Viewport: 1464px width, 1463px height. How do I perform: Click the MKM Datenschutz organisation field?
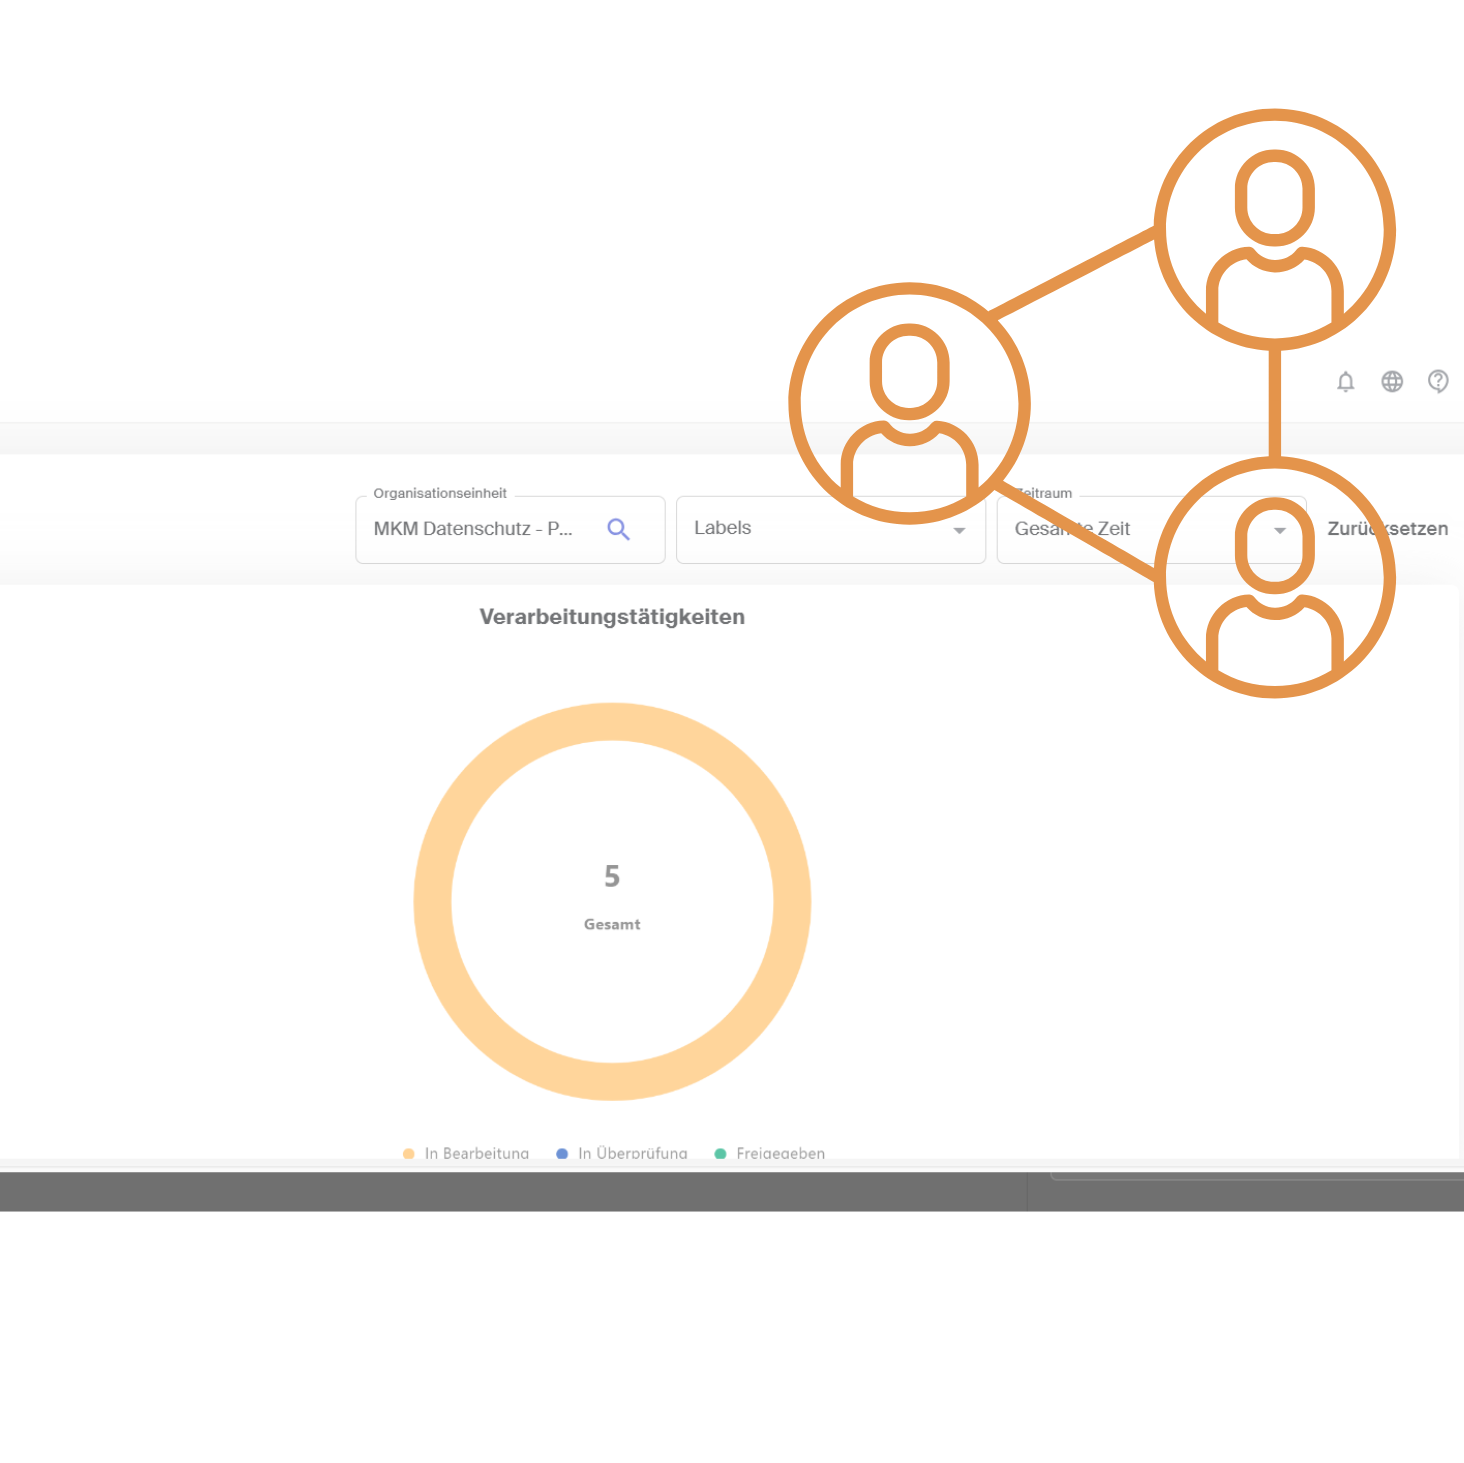(x=473, y=529)
